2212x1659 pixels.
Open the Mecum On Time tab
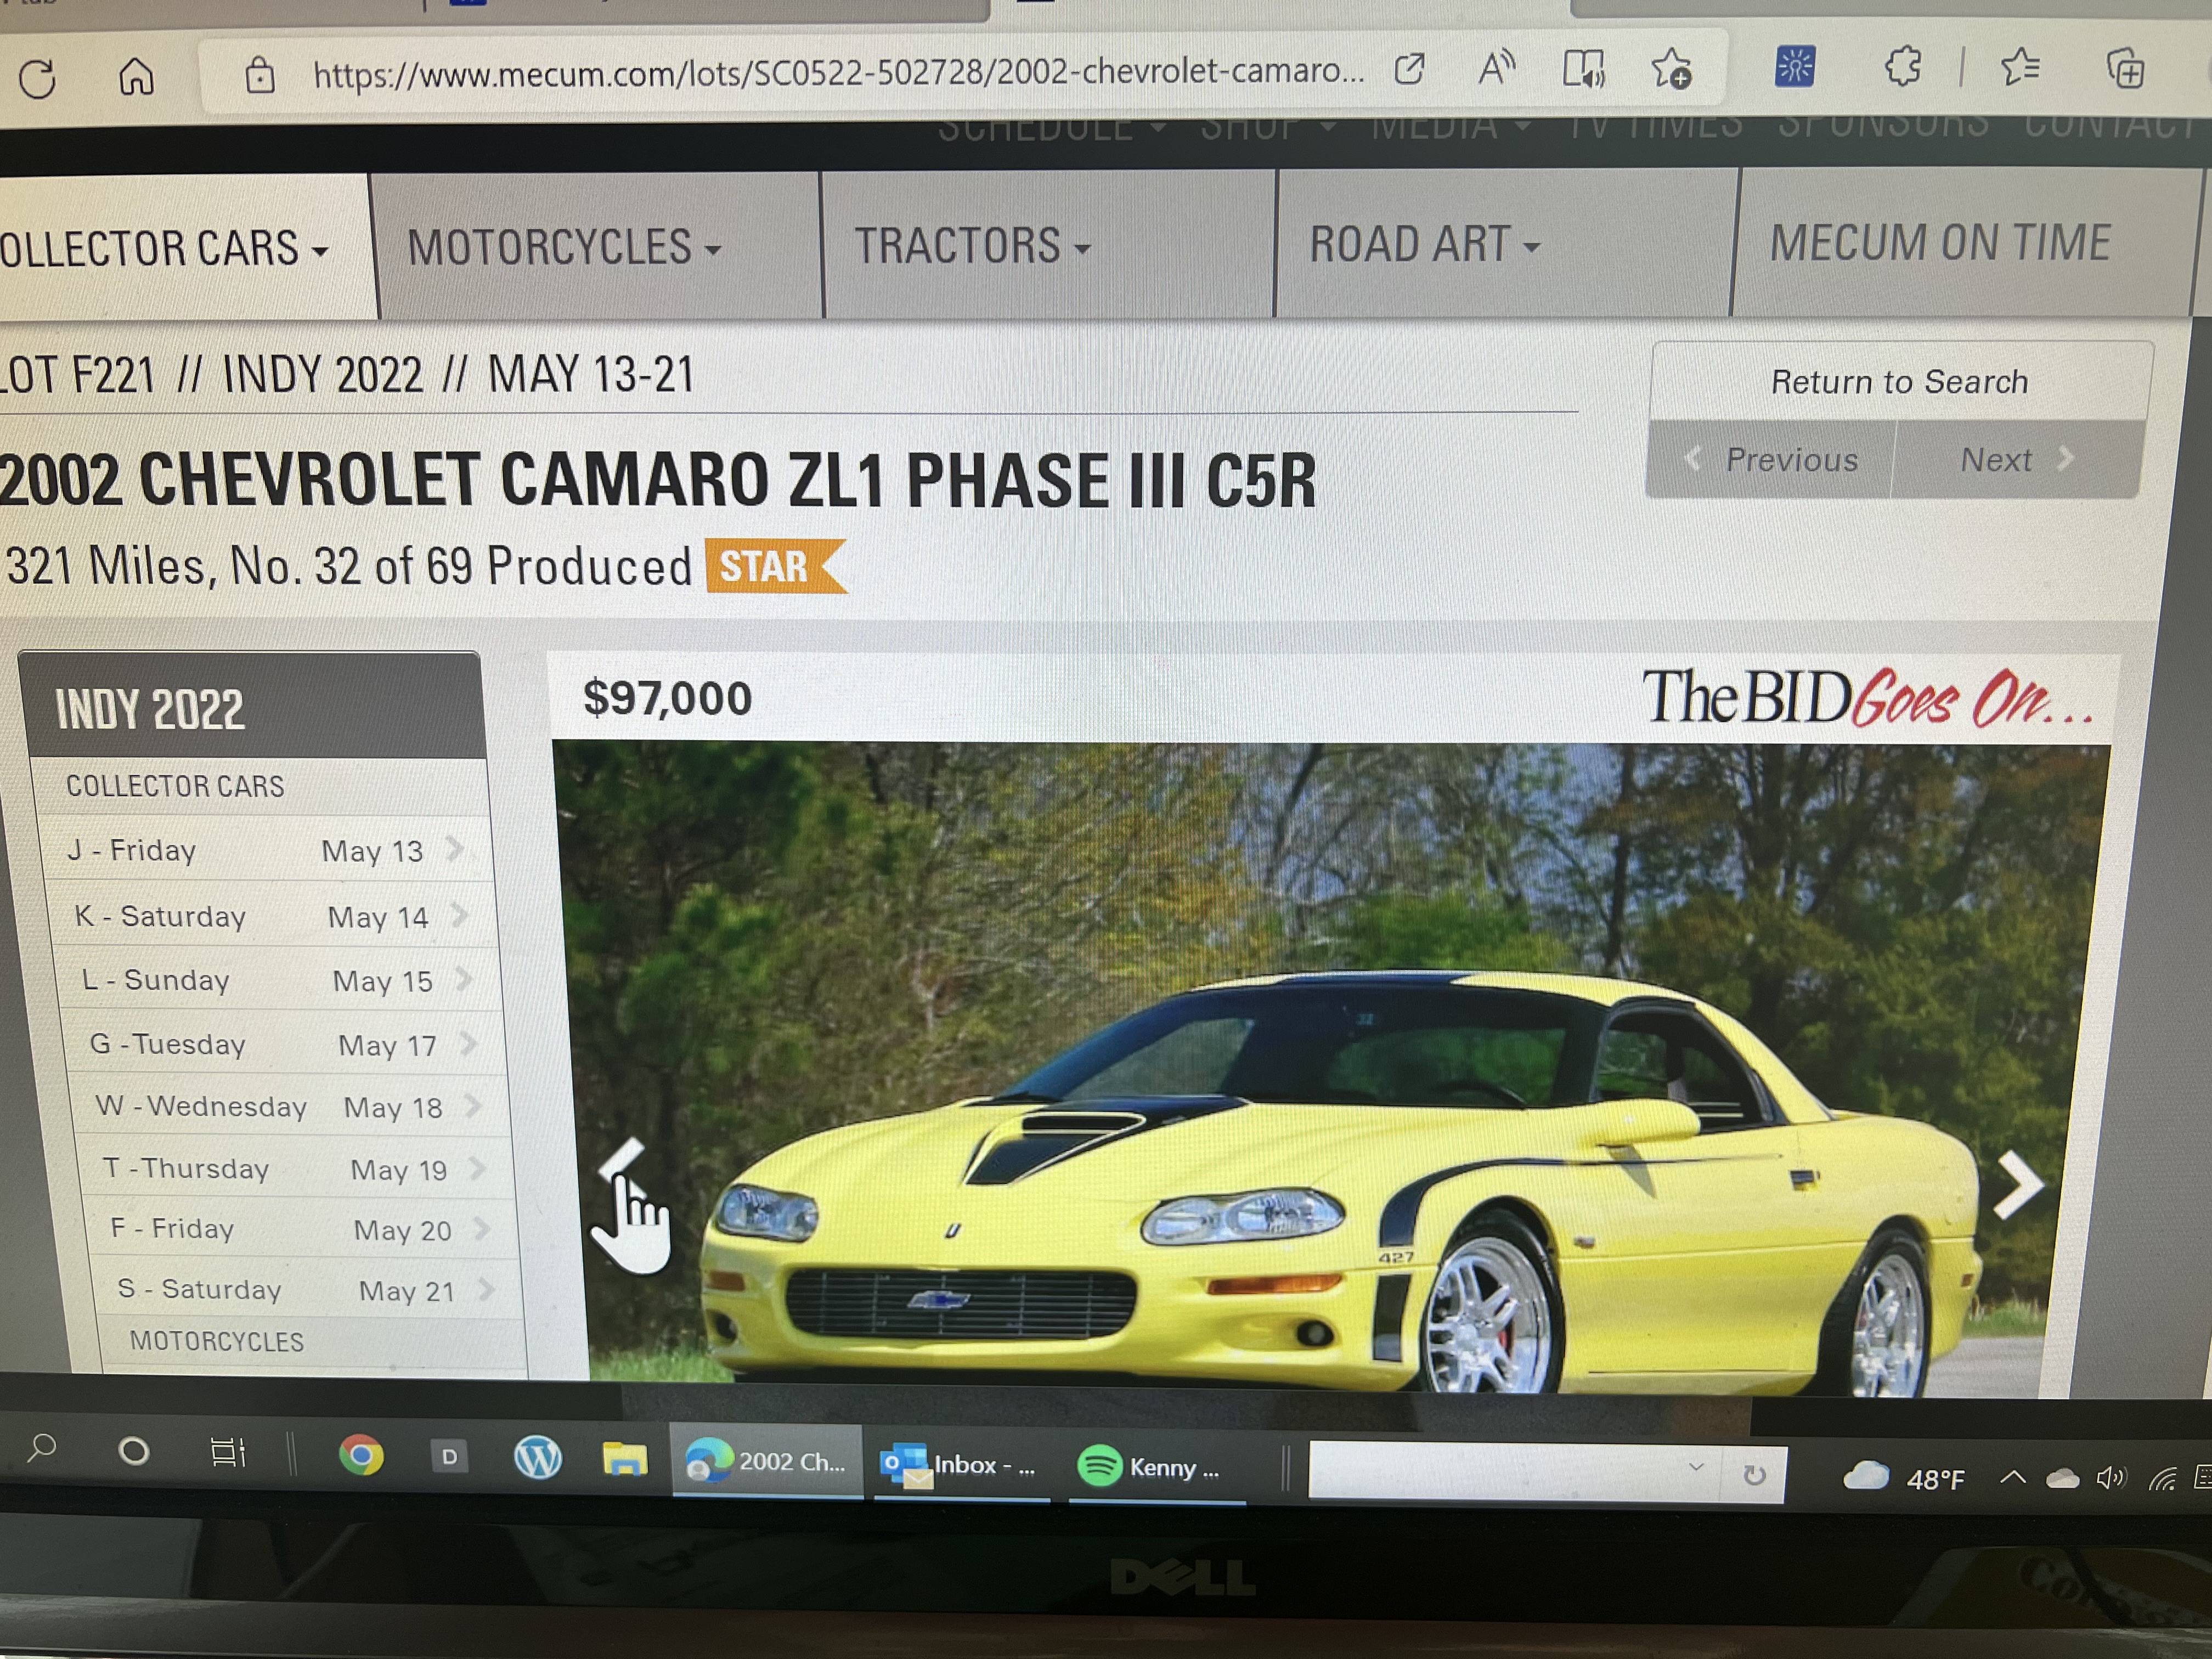(1940, 243)
